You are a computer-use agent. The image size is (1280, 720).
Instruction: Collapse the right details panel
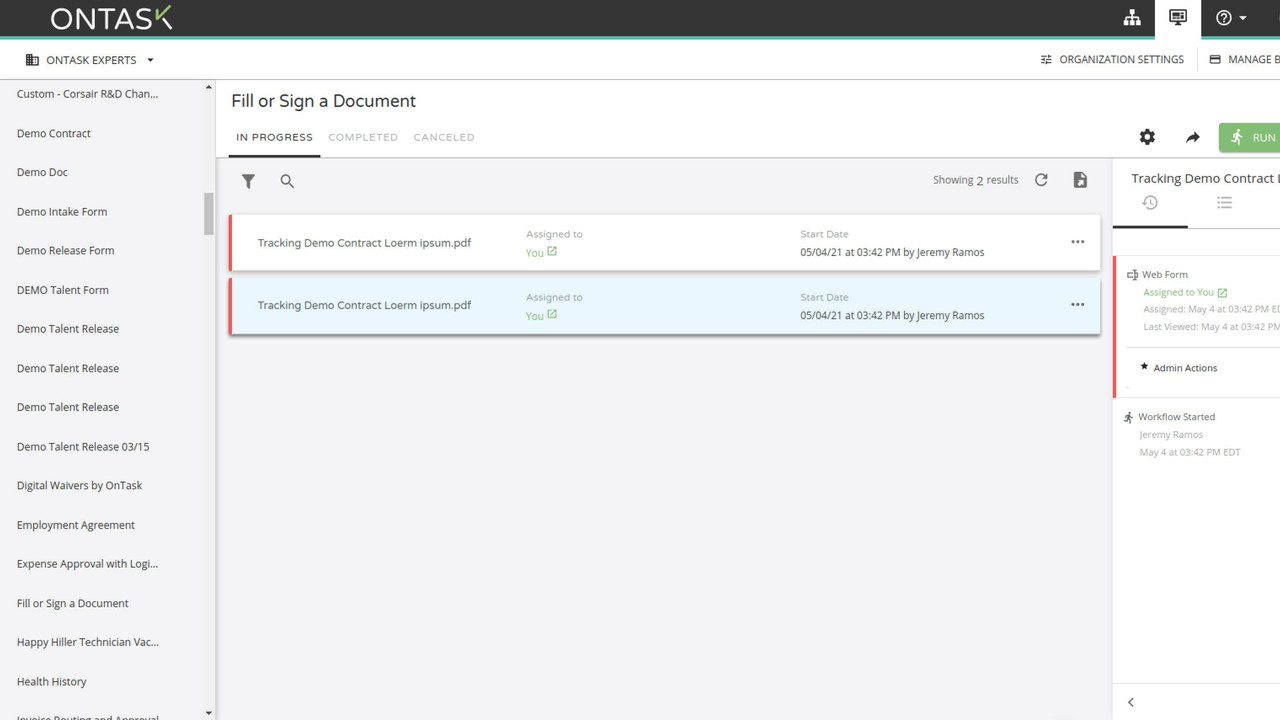pyautogui.click(x=1131, y=702)
